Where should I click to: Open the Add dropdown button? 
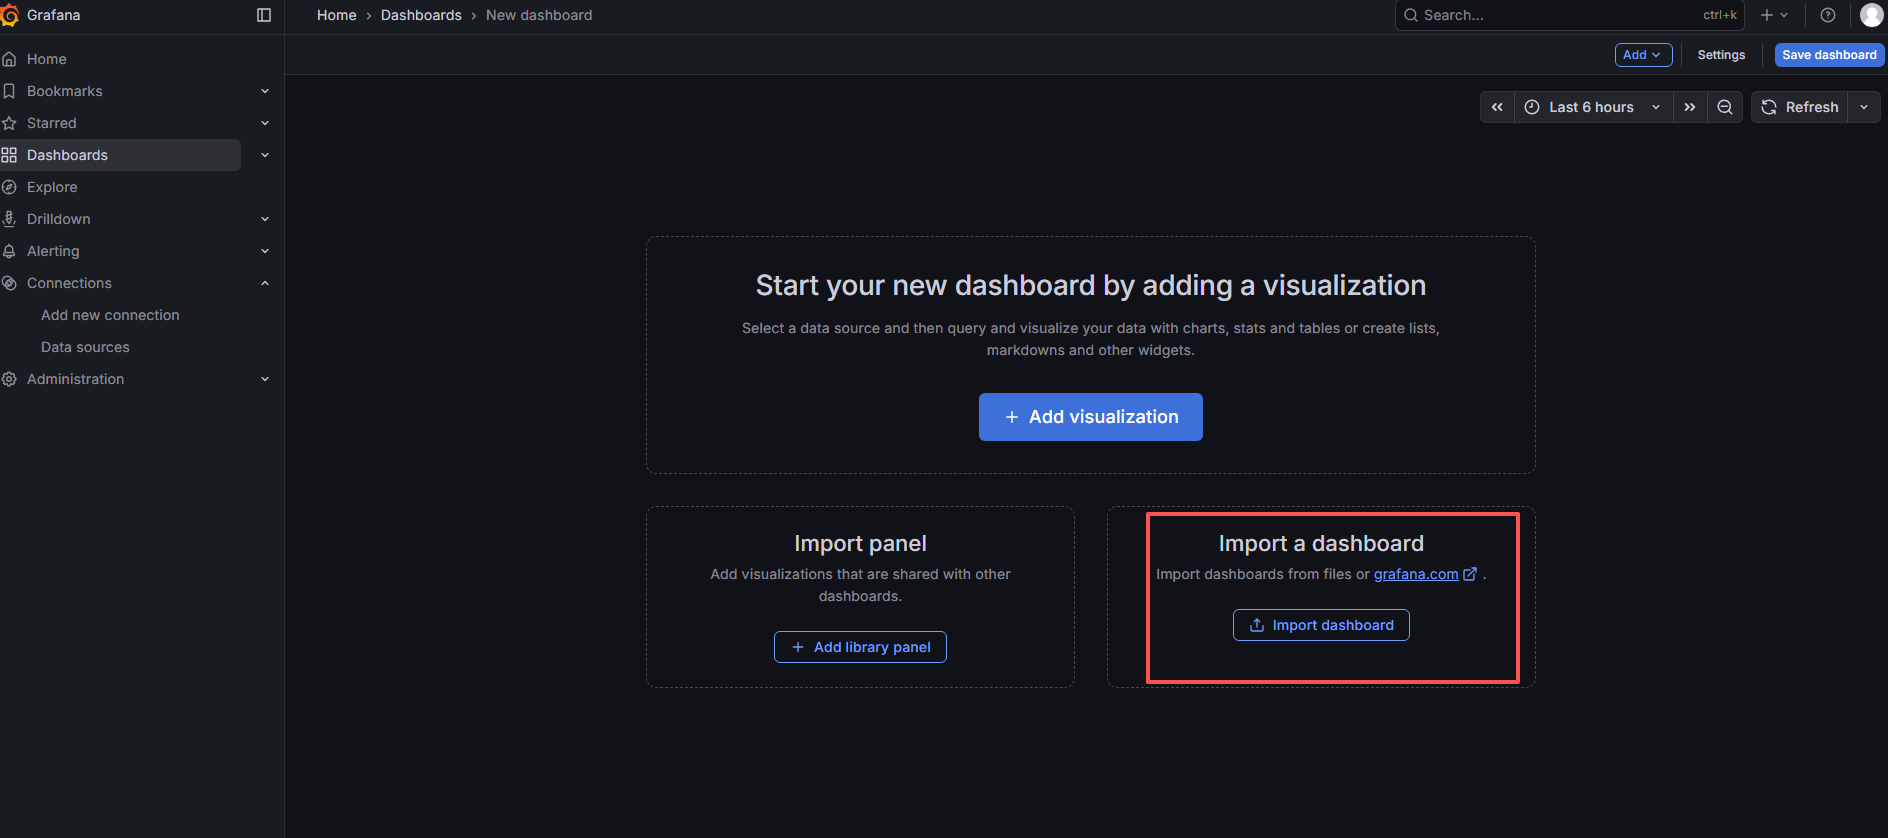tap(1643, 55)
